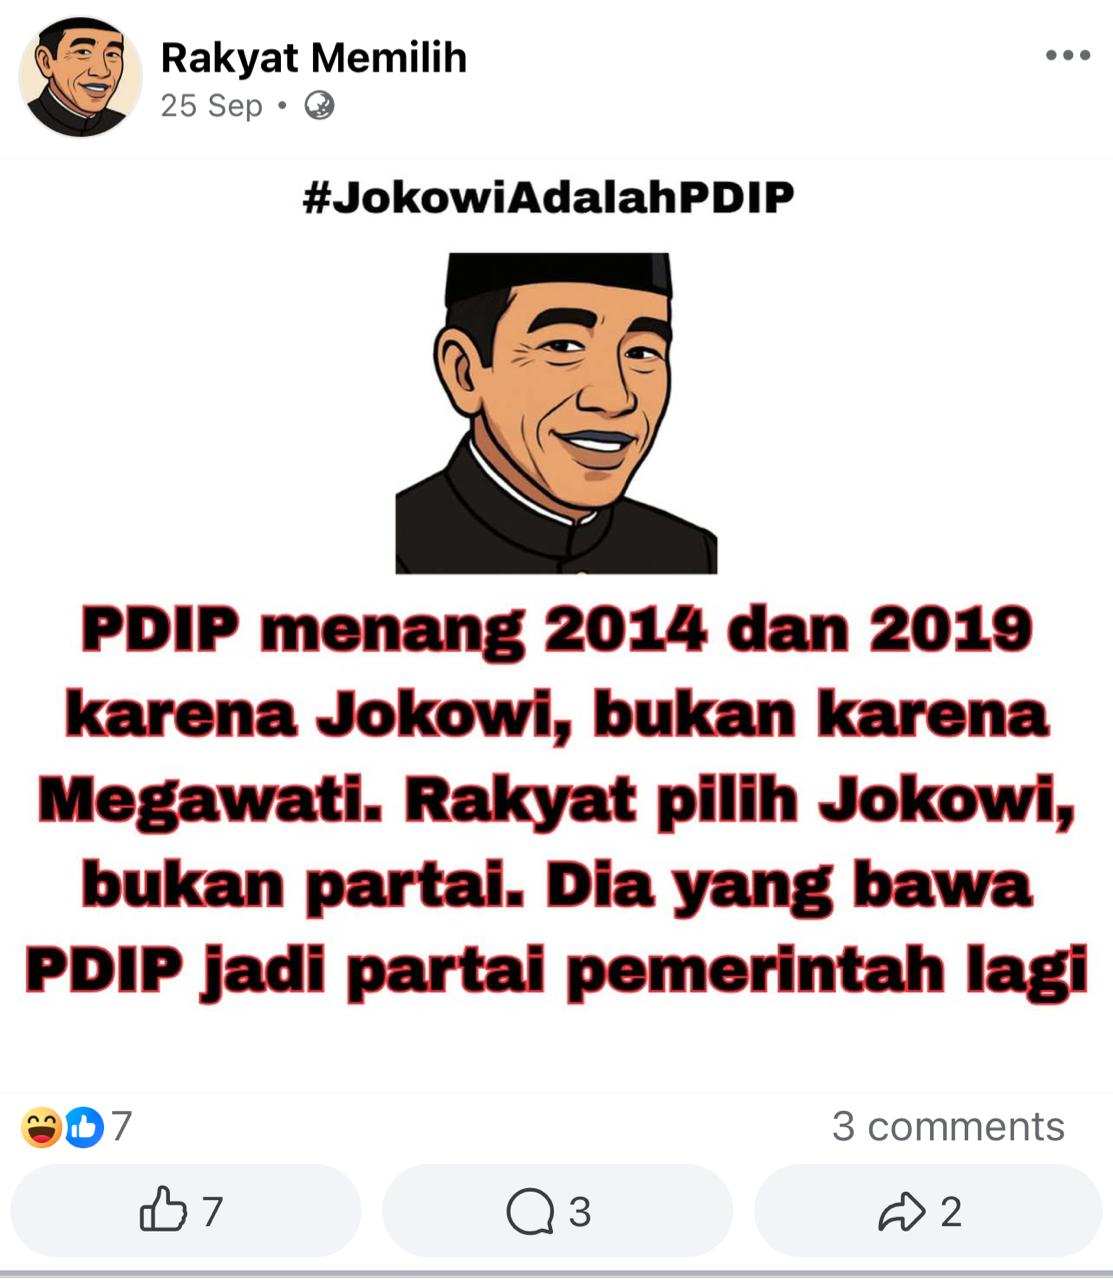Click the 25 Sep post timestamp
The width and height of the screenshot is (1113, 1280).
click(x=211, y=105)
